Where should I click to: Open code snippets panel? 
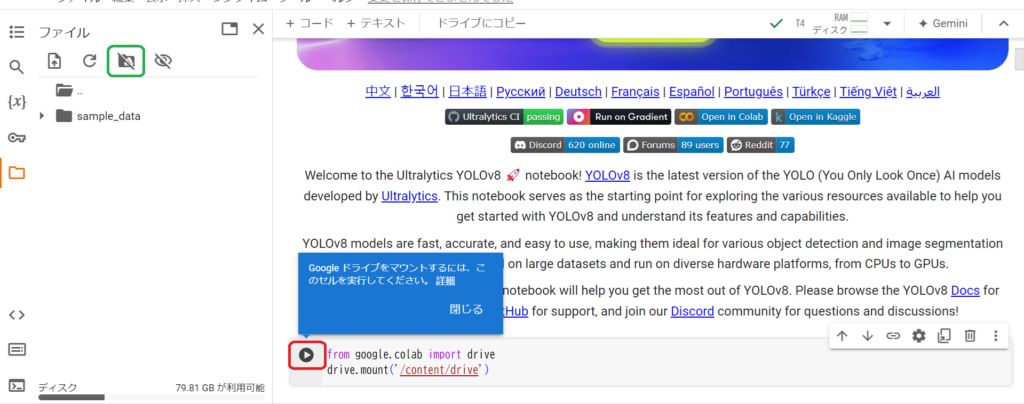click(16, 315)
